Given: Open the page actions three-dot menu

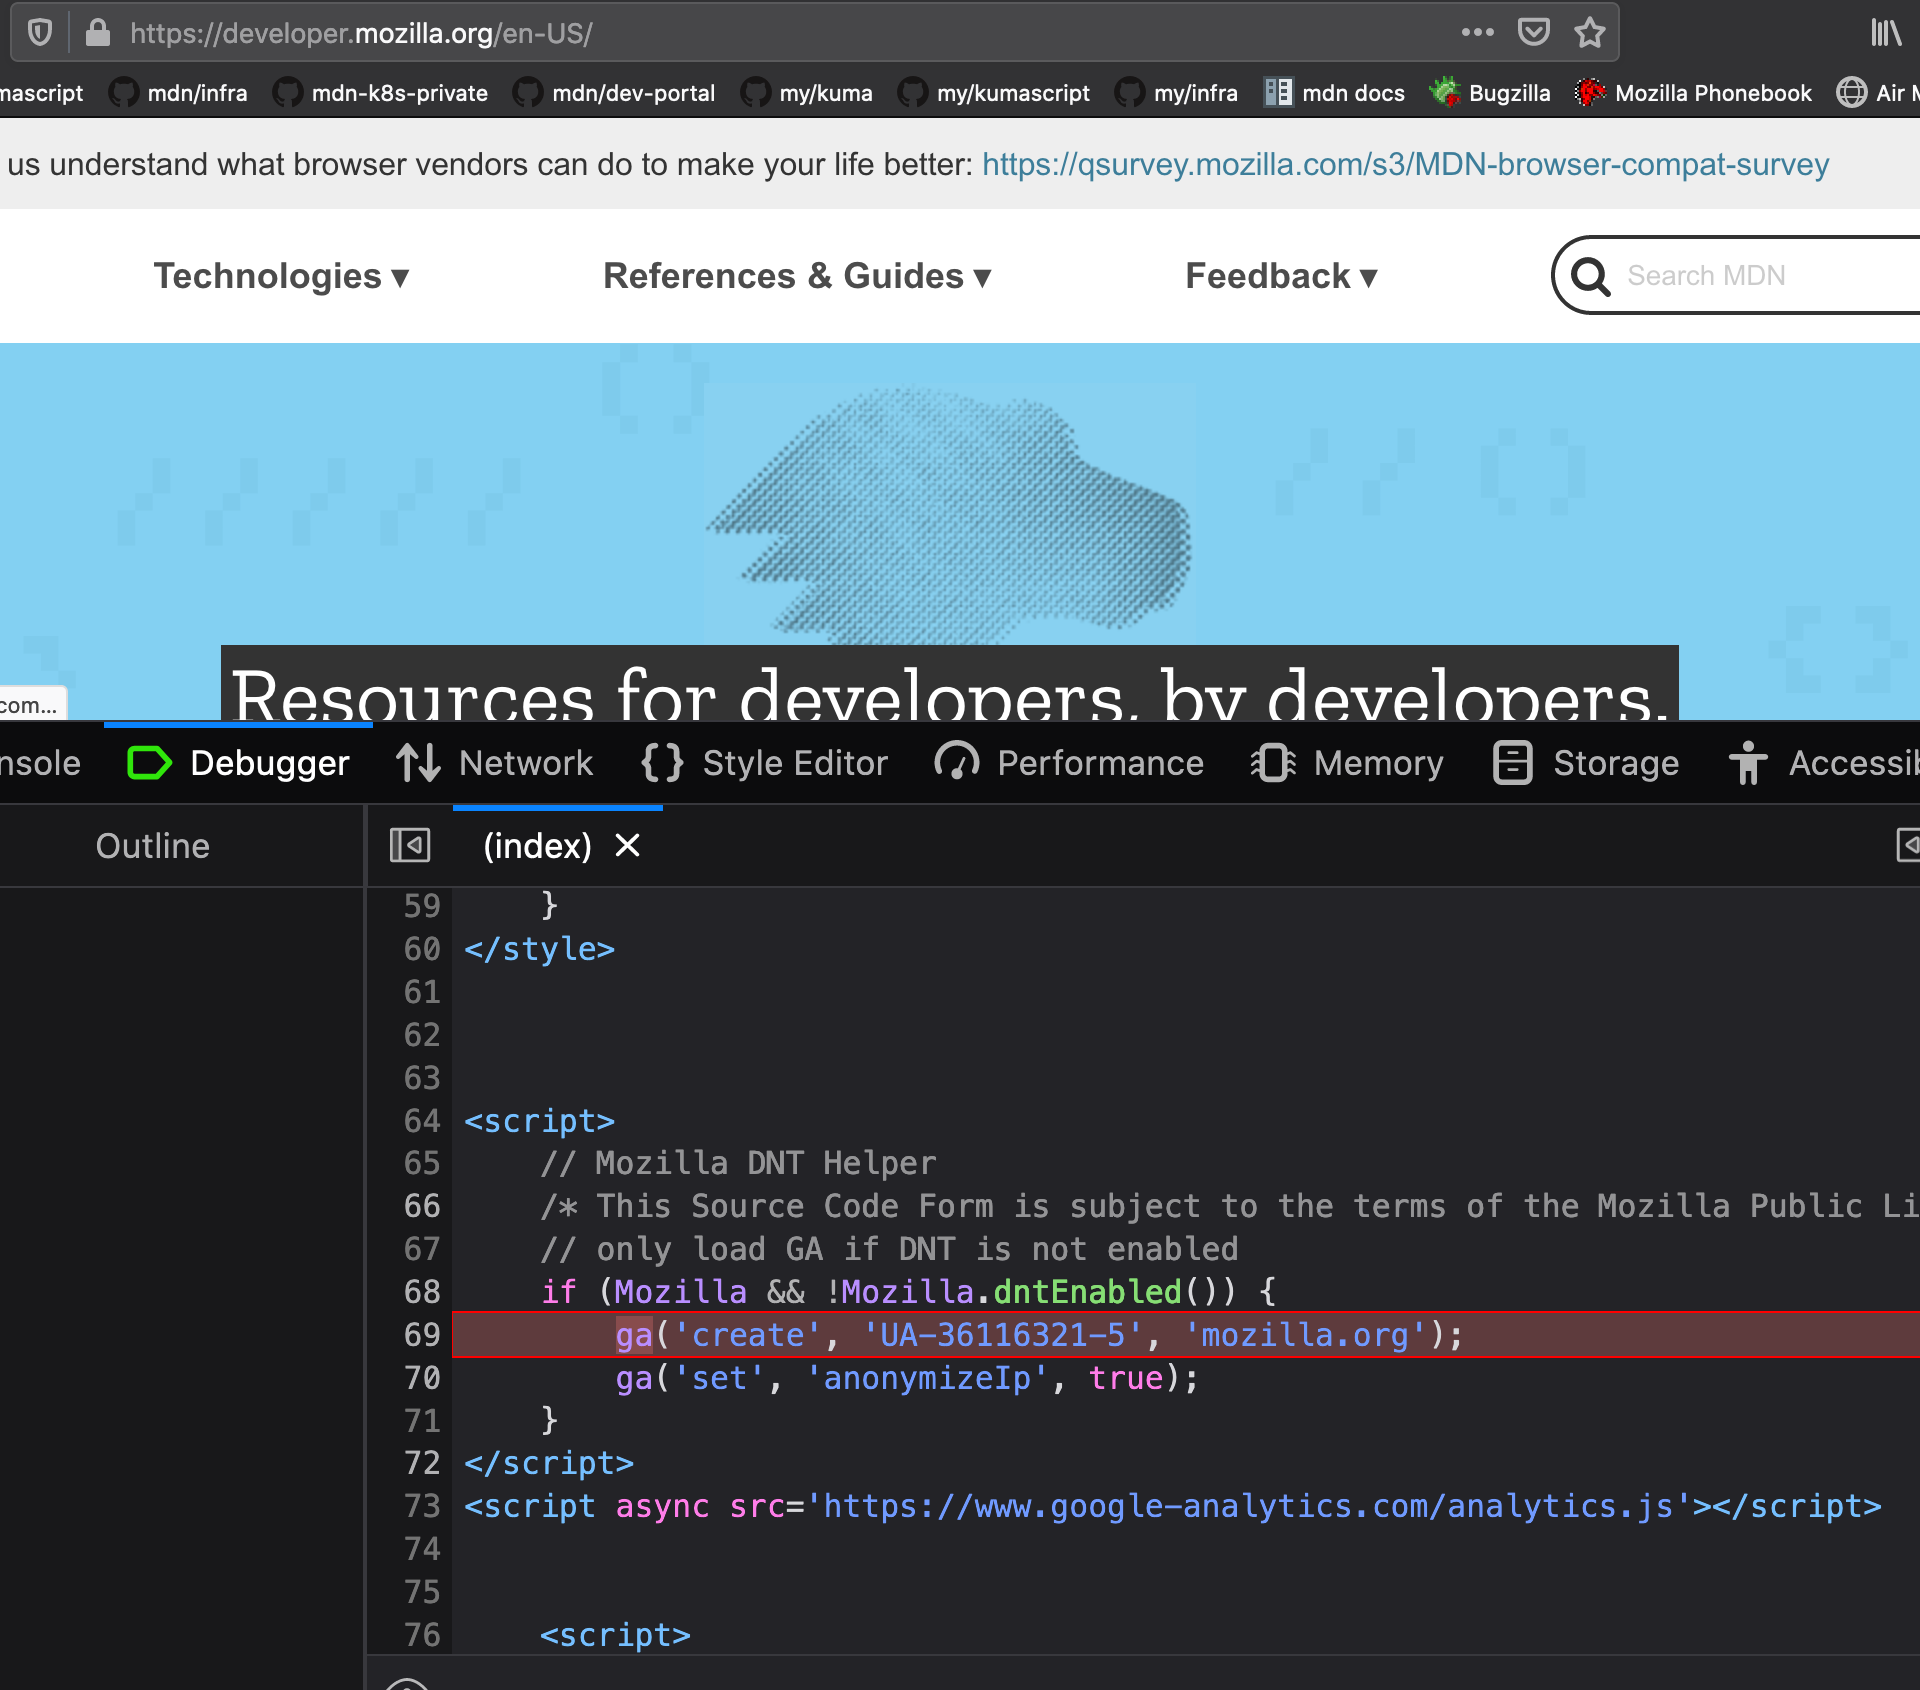Looking at the screenshot, I should [x=1477, y=32].
